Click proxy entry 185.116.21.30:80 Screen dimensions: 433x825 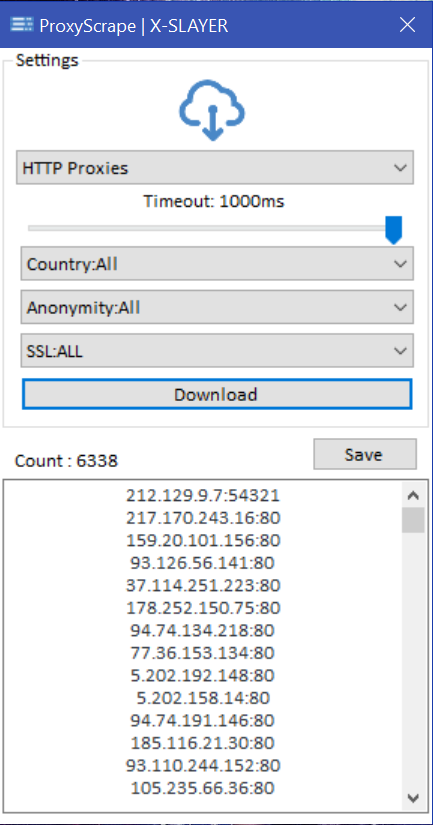tap(203, 743)
